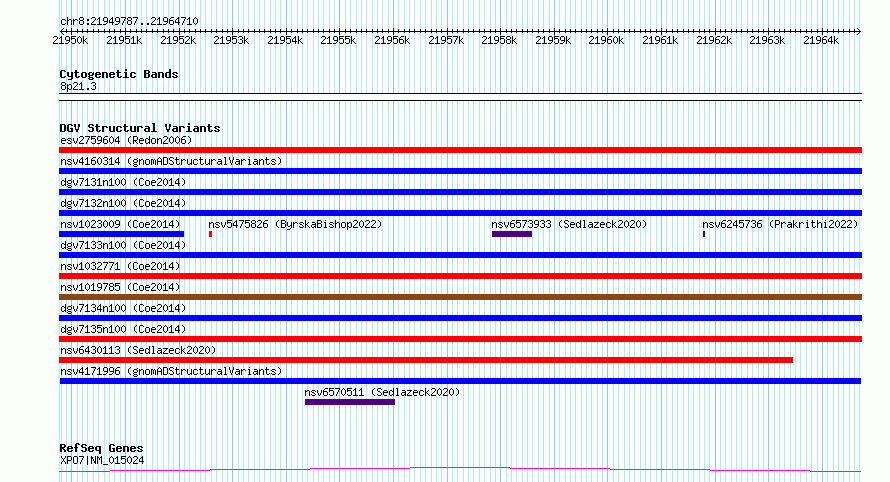The height and width of the screenshot is (482, 890).
Task: Click the dgv7132n100 (Coe2014) label
Action: (x=123, y=203)
